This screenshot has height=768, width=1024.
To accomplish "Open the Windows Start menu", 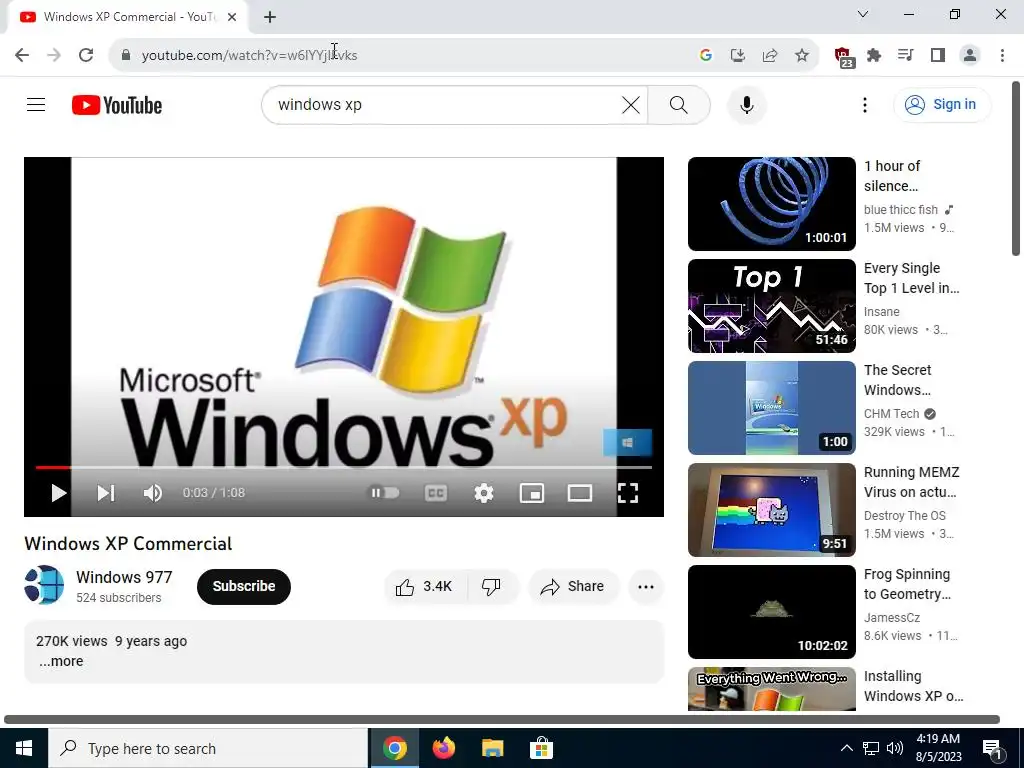I will point(24,748).
